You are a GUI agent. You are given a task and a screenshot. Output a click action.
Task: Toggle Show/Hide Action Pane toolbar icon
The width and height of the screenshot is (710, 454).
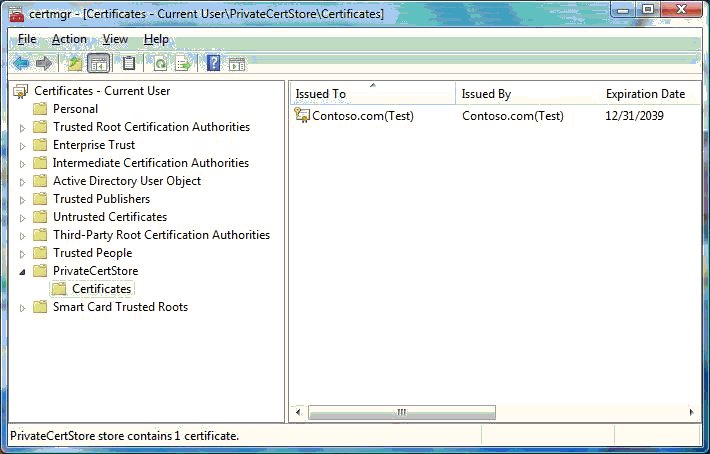(x=237, y=64)
